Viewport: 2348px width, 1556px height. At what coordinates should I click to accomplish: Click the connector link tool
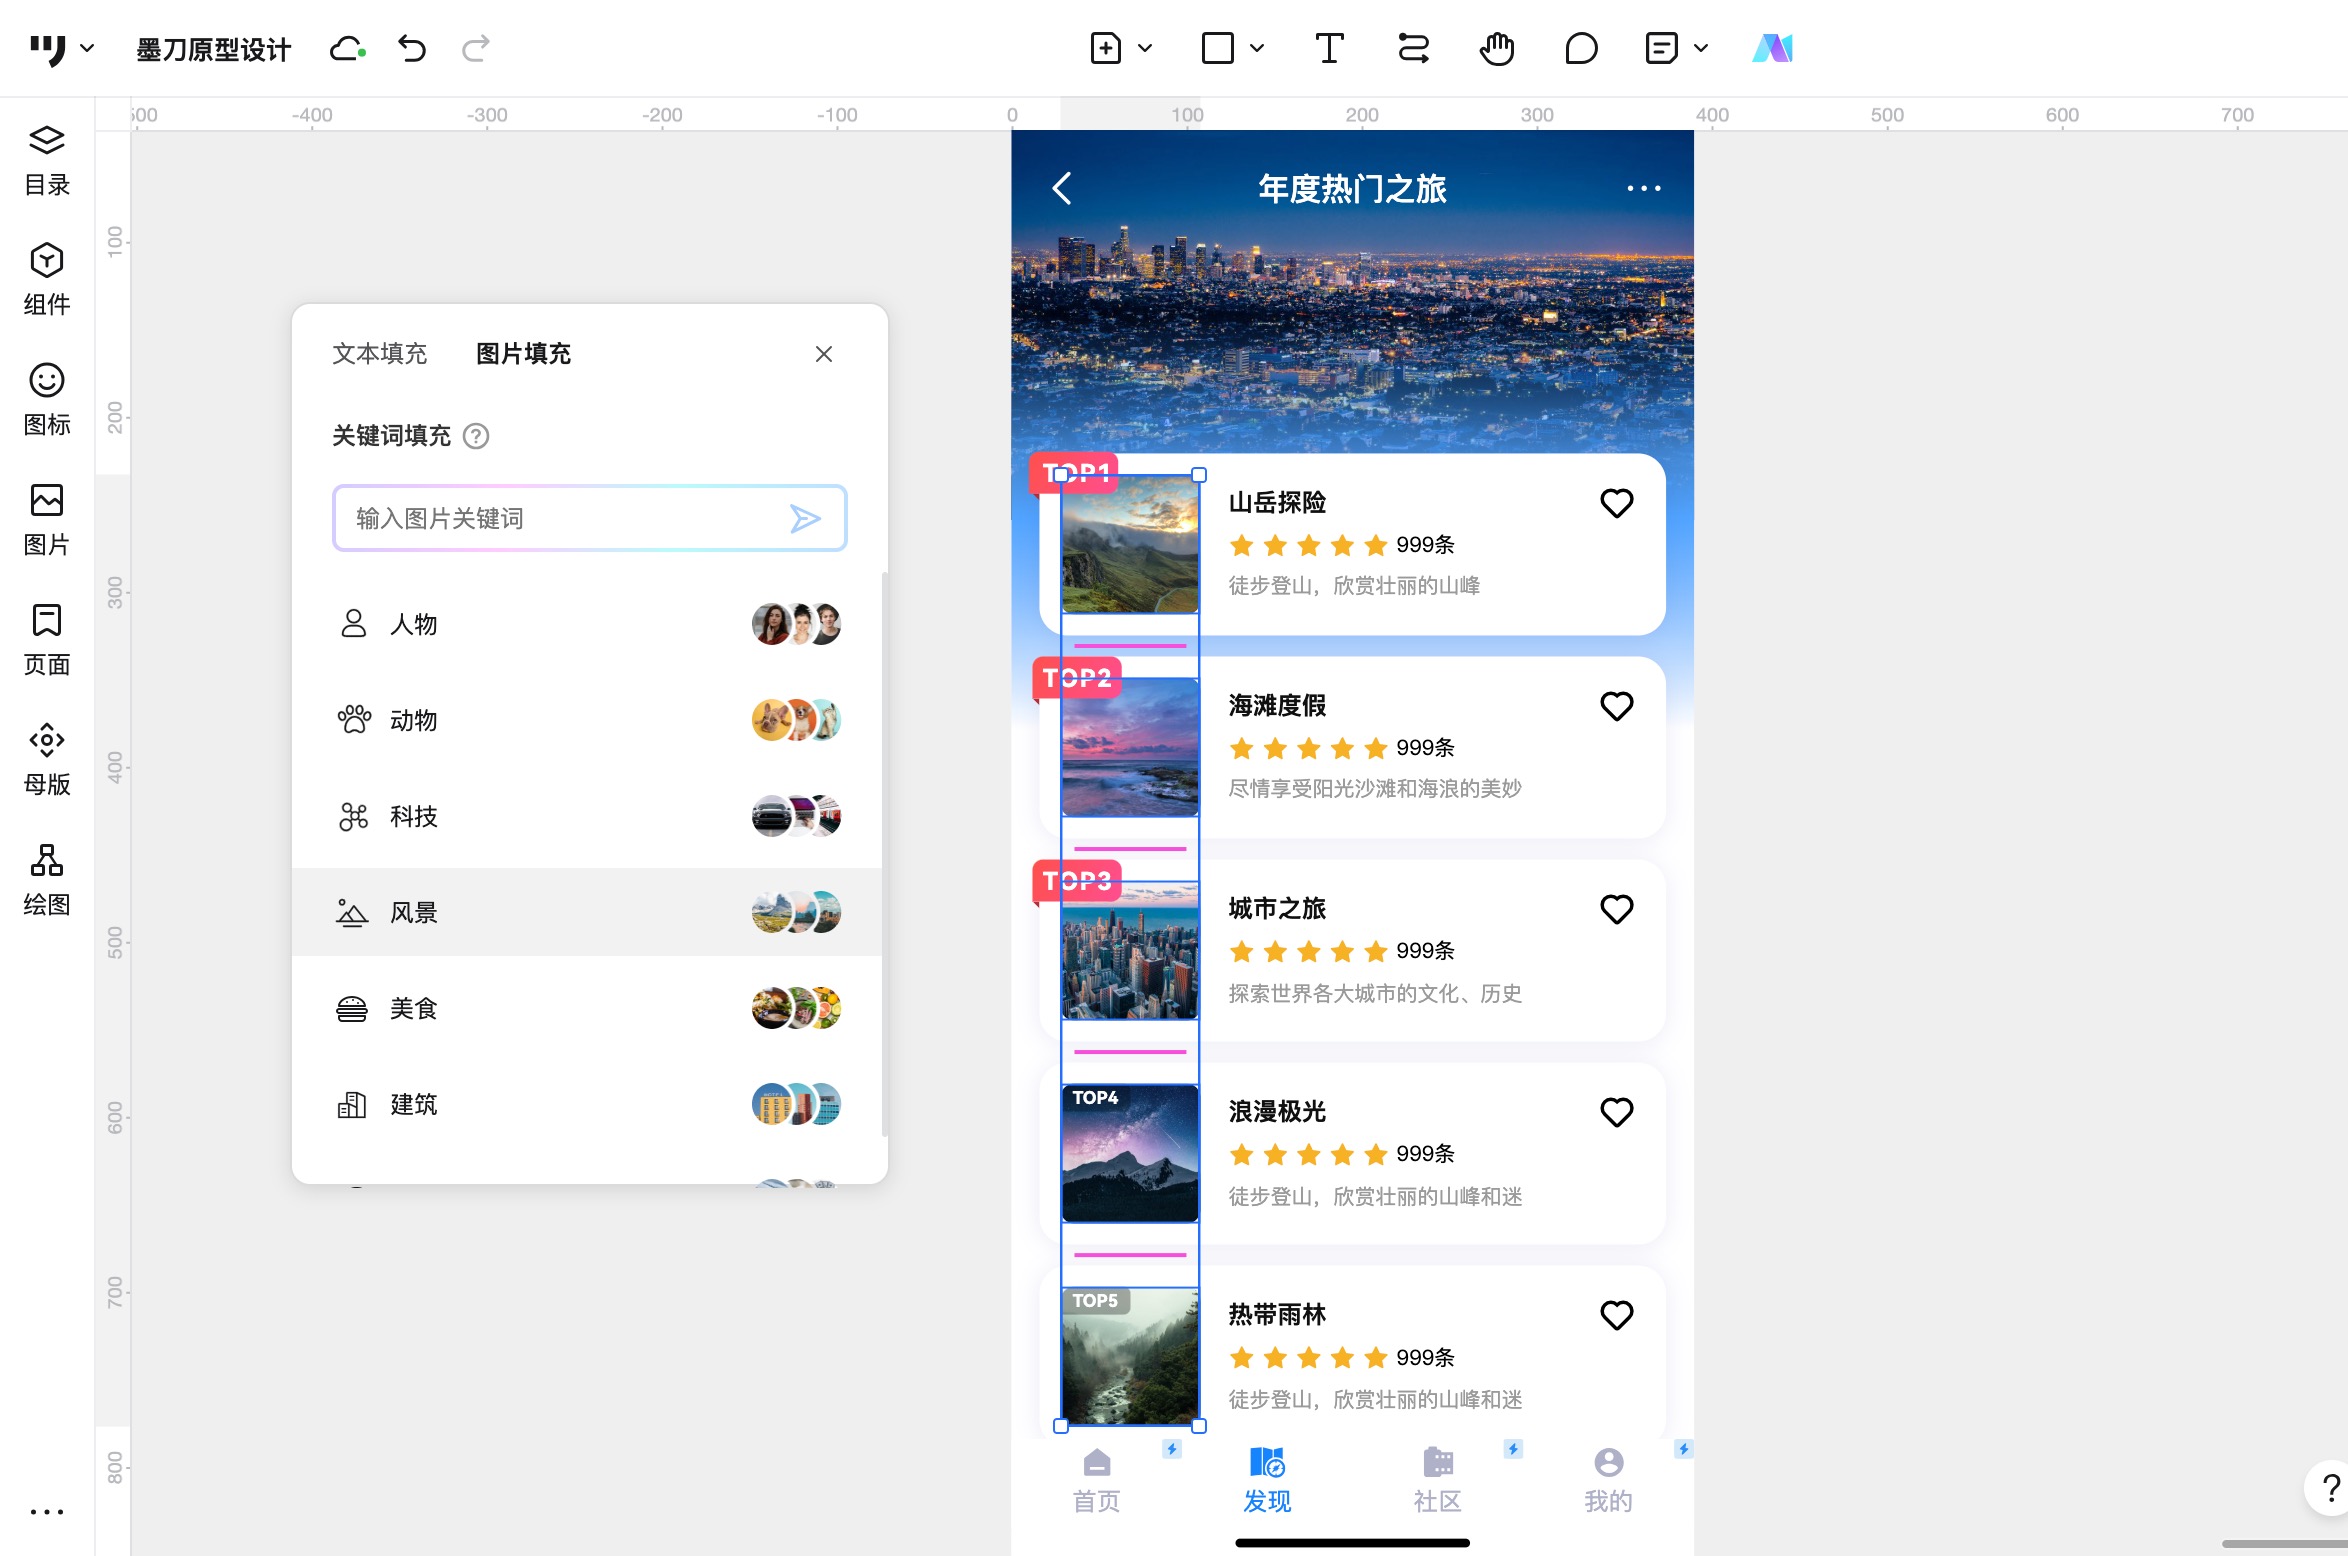1413,48
